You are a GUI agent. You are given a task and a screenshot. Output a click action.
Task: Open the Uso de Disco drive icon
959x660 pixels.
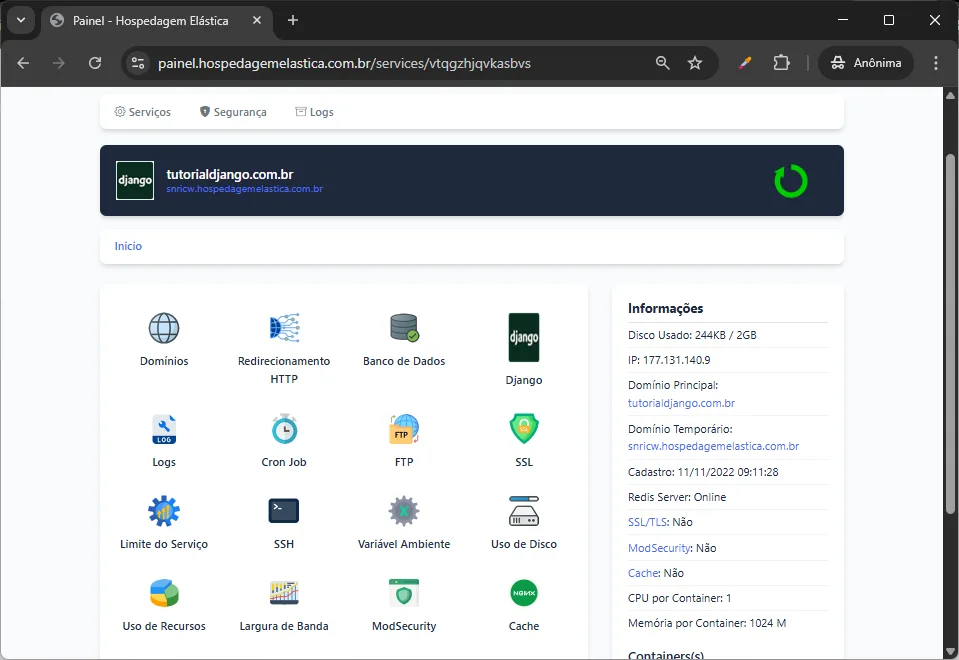click(524, 511)
